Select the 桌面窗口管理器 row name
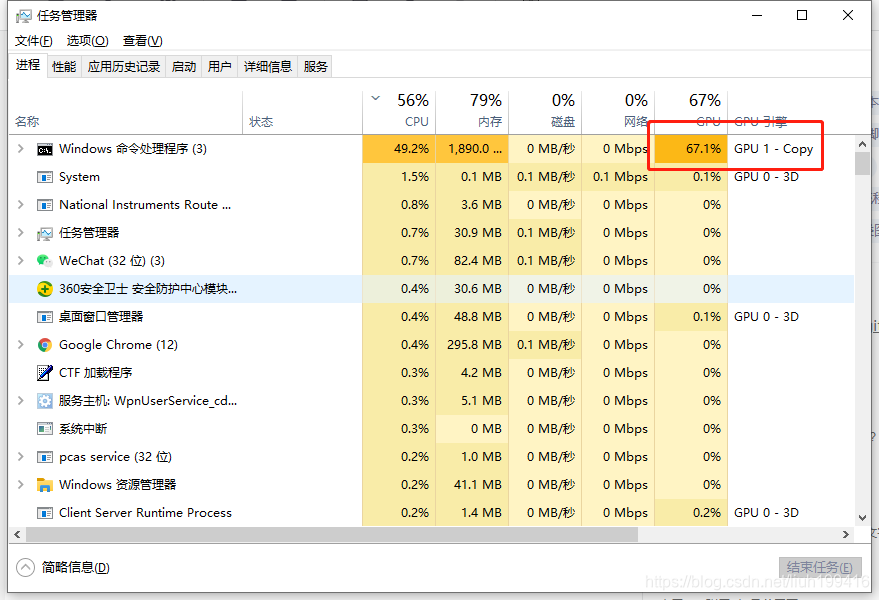Viewport: 879px width, 600px height. coord(101,317)
